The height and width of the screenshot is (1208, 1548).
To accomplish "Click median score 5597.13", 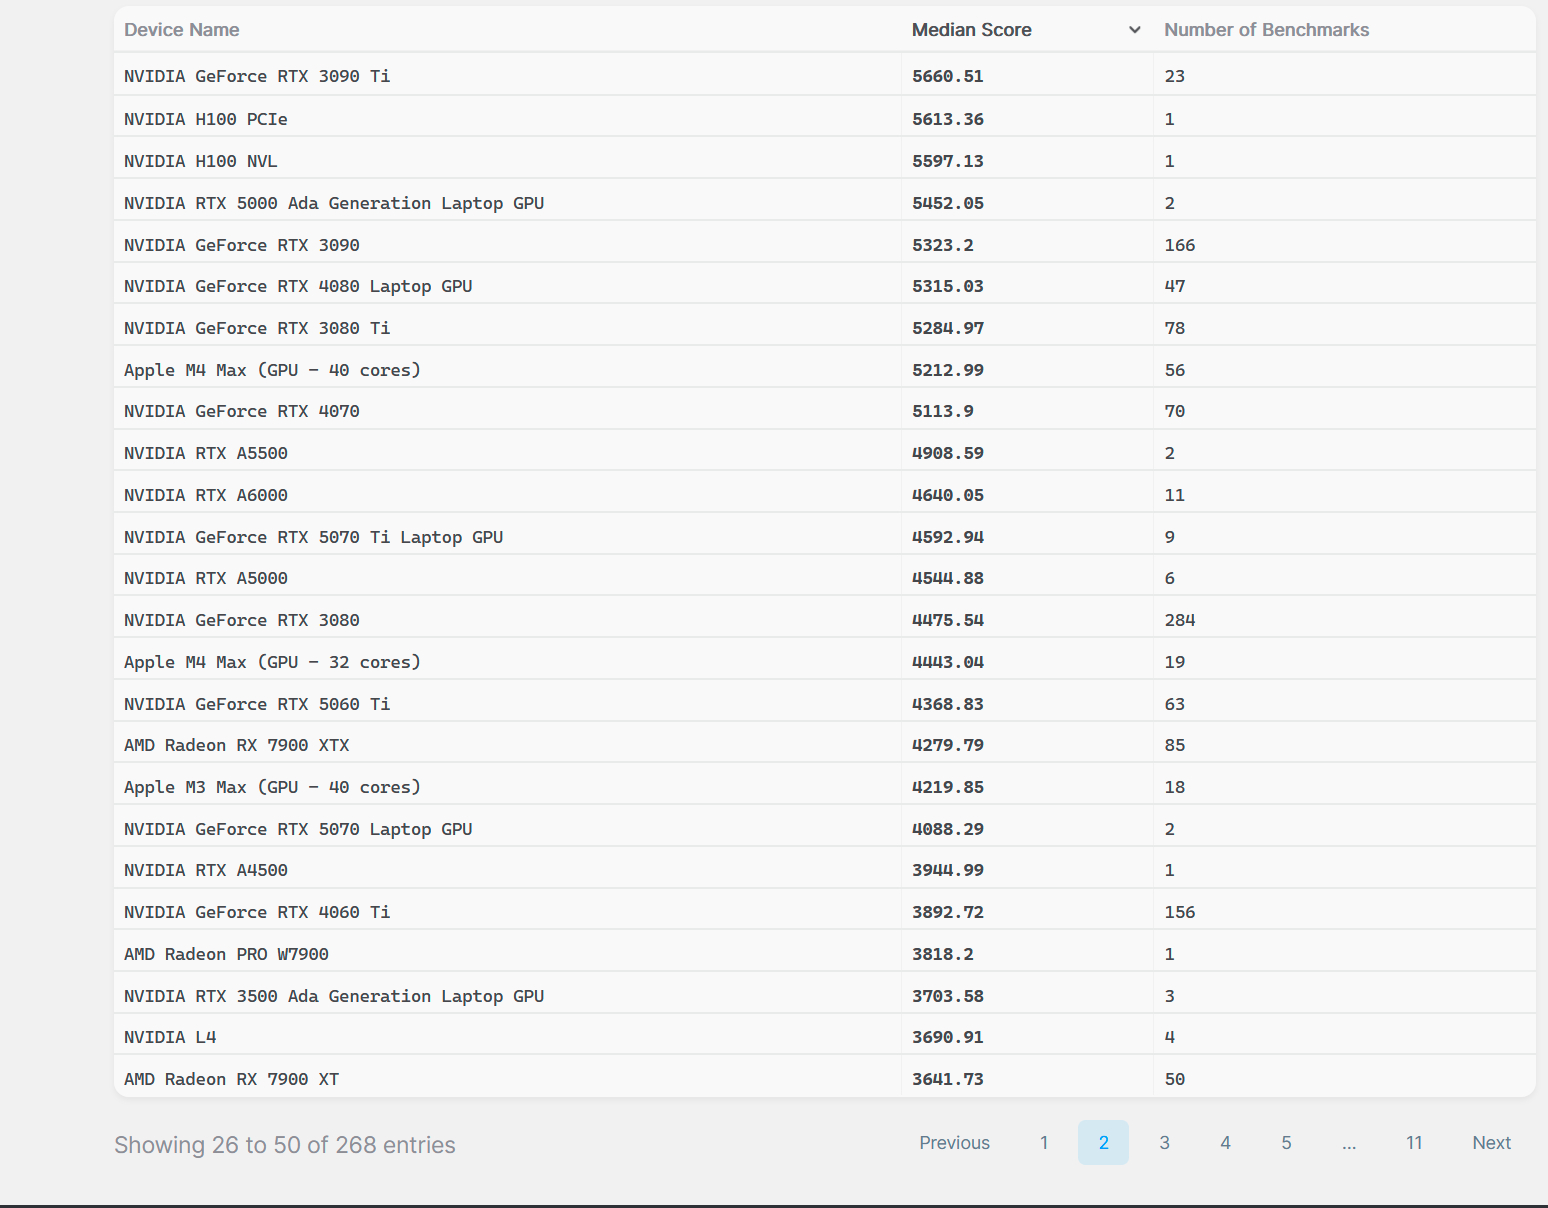I will tap(948, 161).
